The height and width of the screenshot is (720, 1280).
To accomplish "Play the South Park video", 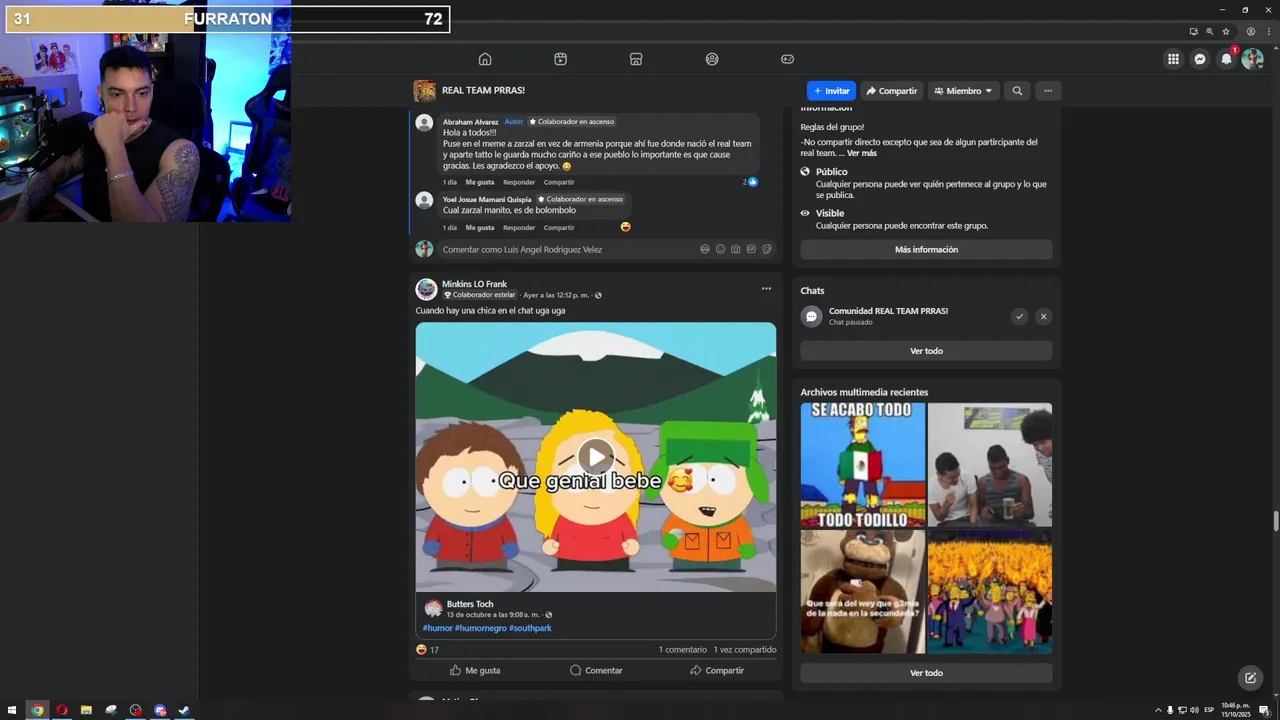I will click(596, 457).
